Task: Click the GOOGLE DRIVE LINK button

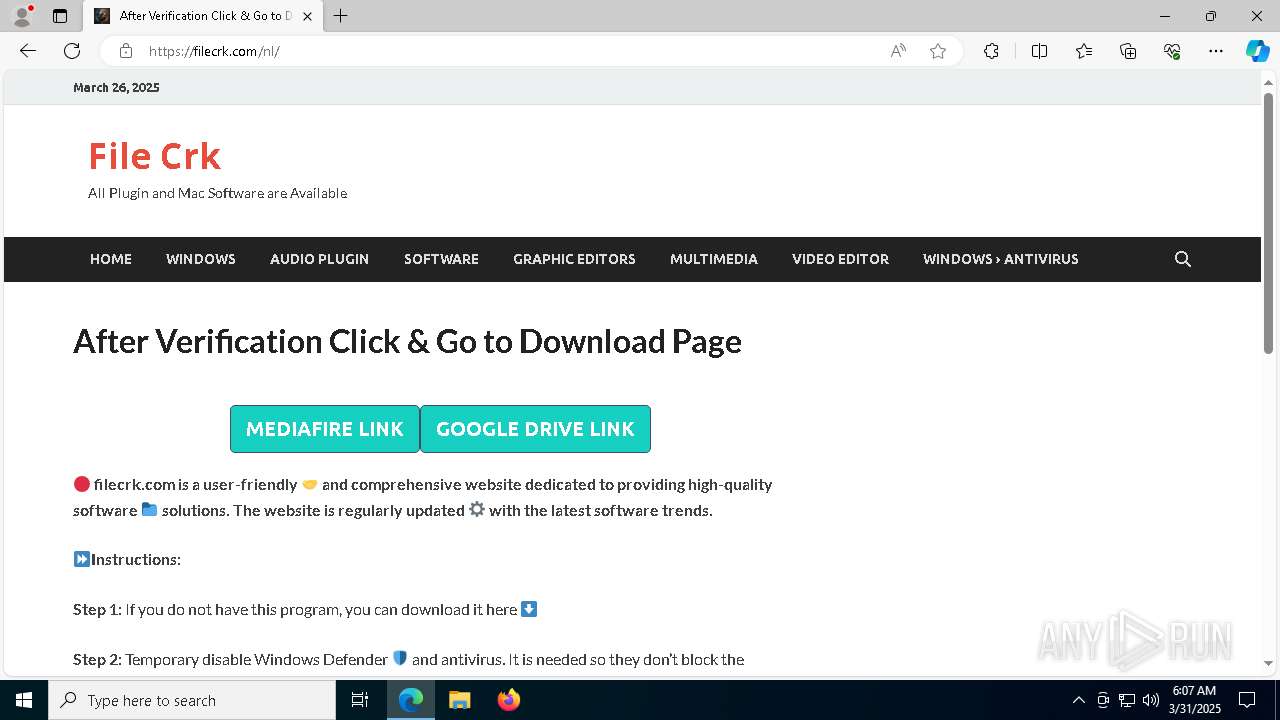Action: coord(535,429)
